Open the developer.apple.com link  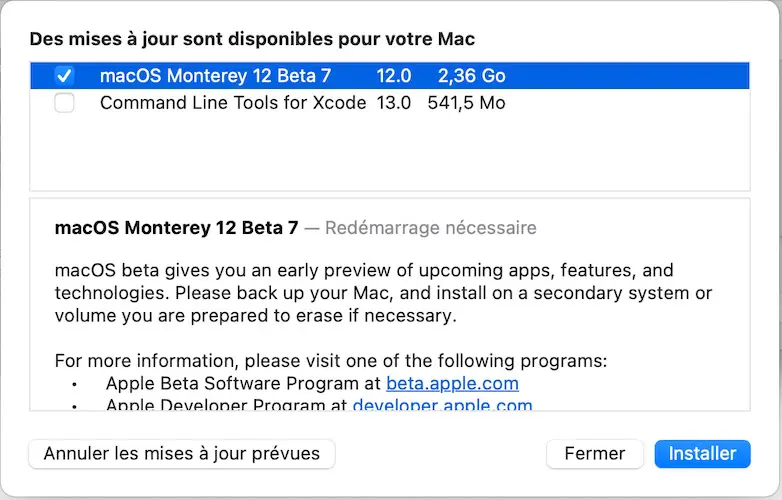(442, 406)
